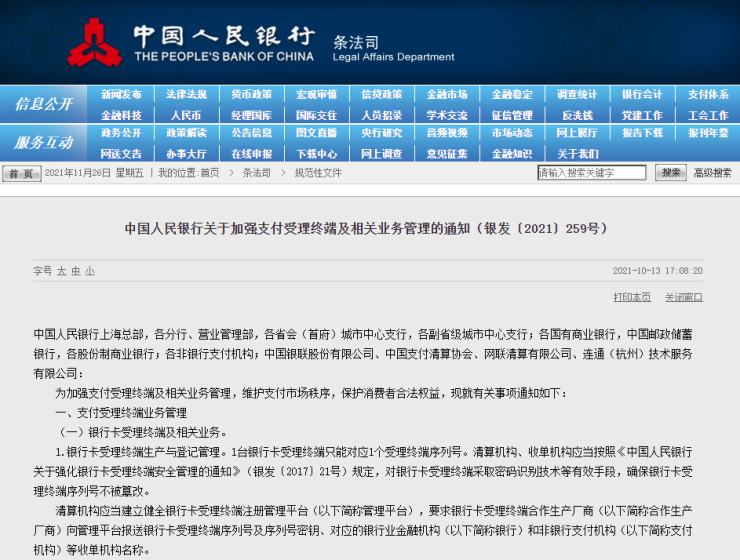Screen dimensions: 740x560
Task: Focus the search keyword input field
Action: [592, 173]
